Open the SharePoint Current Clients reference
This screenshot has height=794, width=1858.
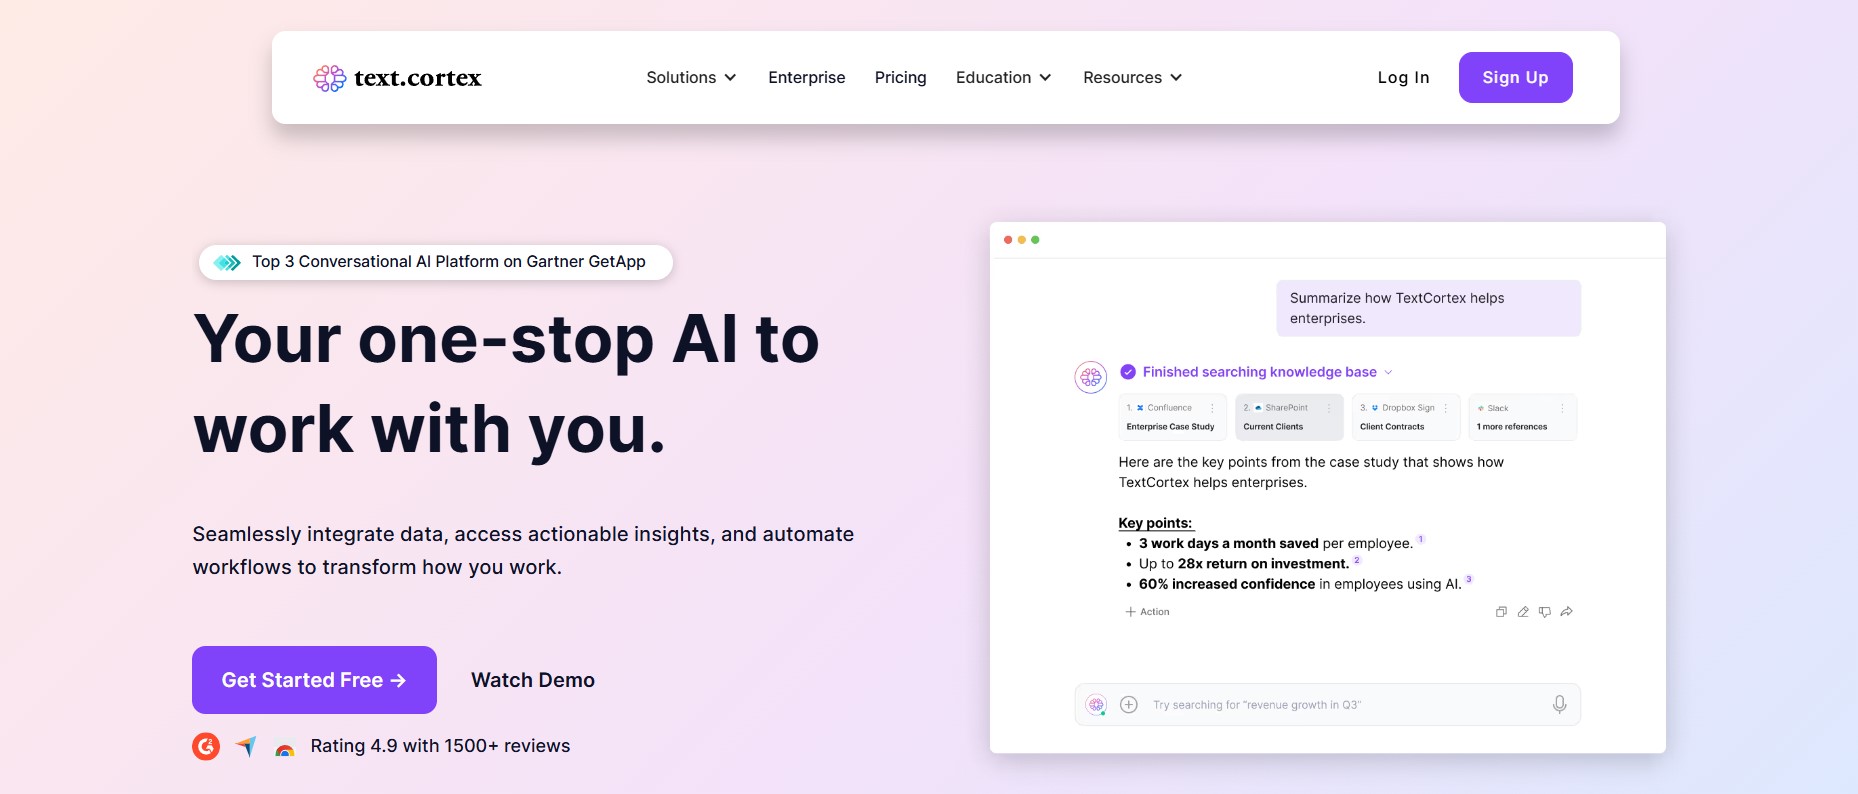point(1289,417)
